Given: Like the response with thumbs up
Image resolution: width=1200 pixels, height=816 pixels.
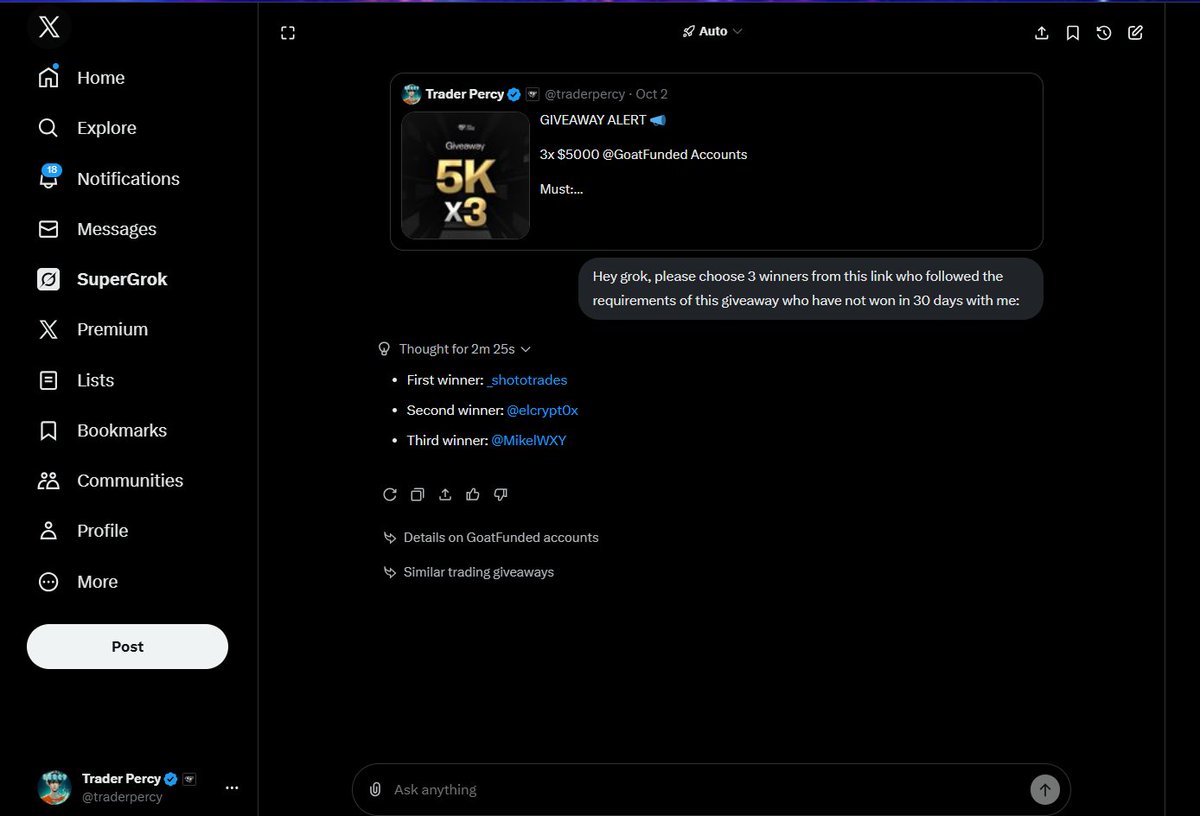Looking at the screenshot, I should [x=473, y=494].
